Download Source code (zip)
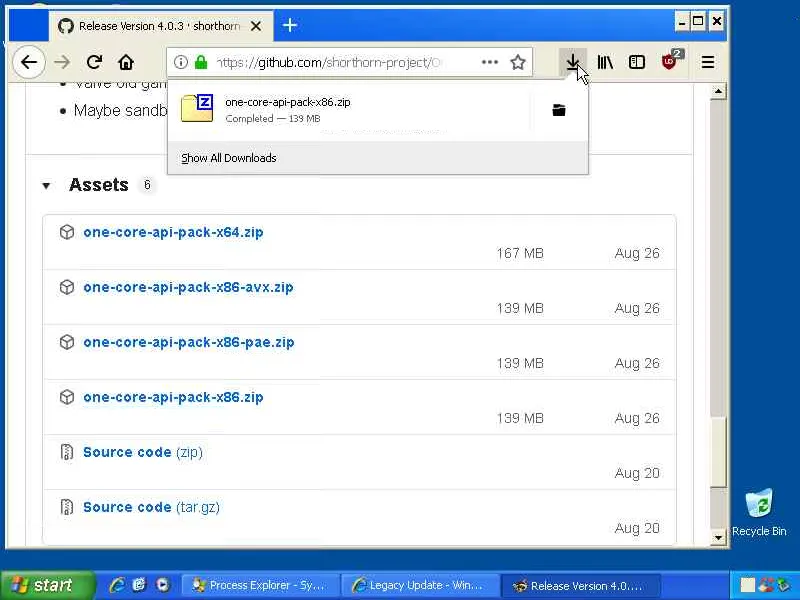Viewport: 800px width, 600px height. coord(143,453)
